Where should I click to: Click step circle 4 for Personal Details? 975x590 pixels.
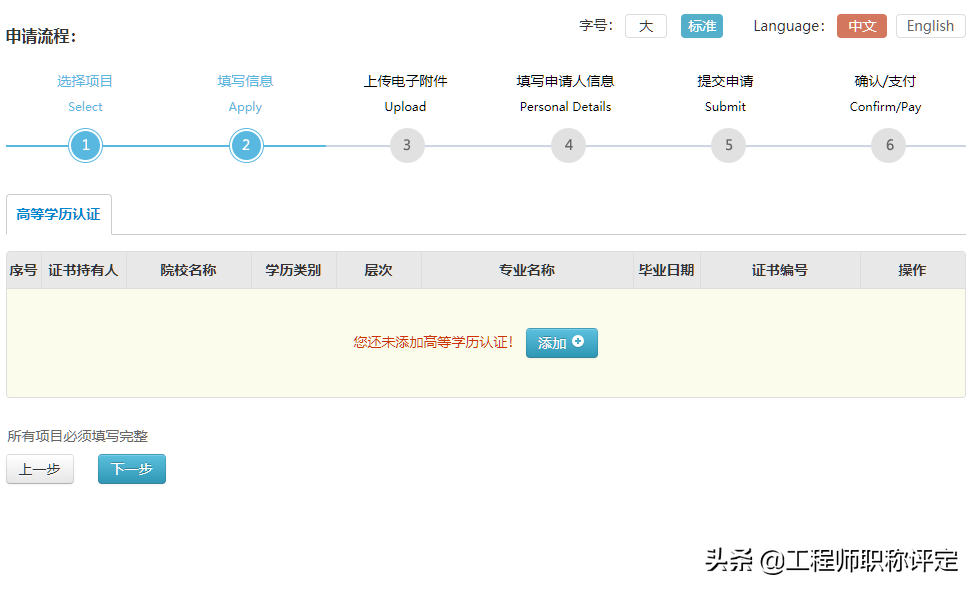coord(568,145)
